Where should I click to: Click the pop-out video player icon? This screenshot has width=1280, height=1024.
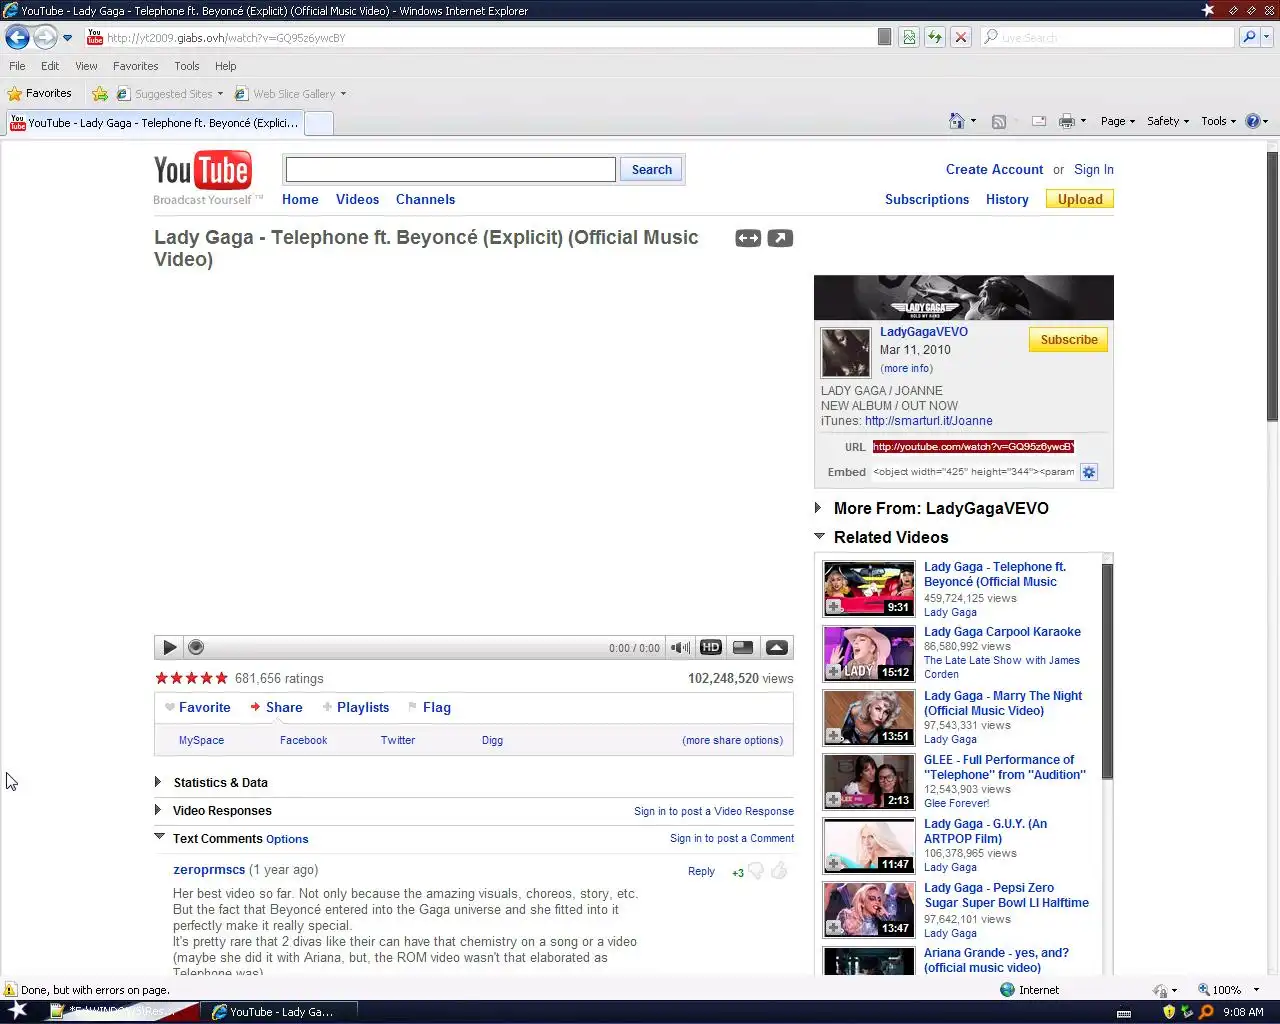click(x=780, y=238)
